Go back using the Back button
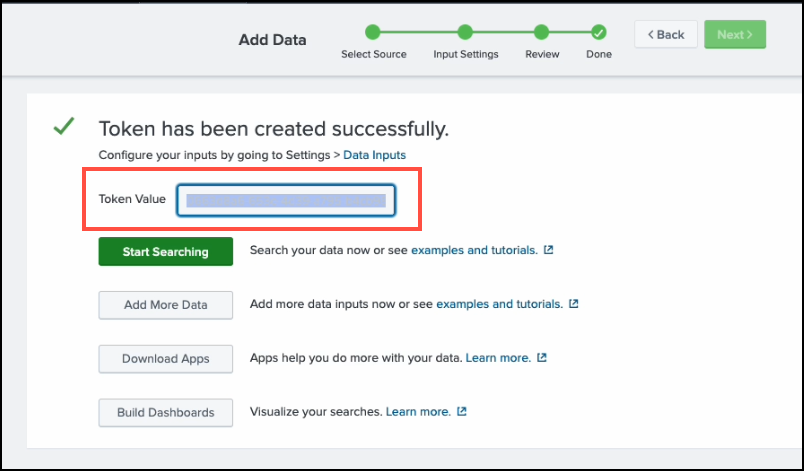 click(x=666, y=34)
